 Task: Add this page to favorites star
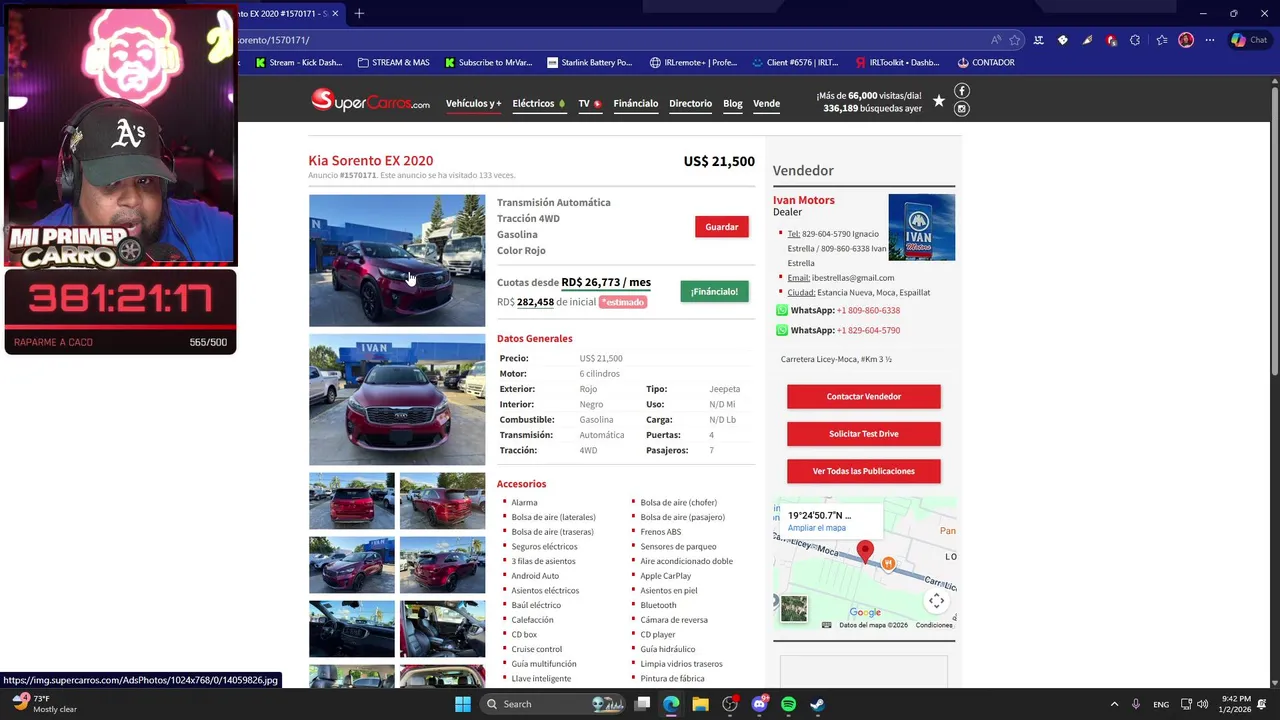(x=1015, y=40)
